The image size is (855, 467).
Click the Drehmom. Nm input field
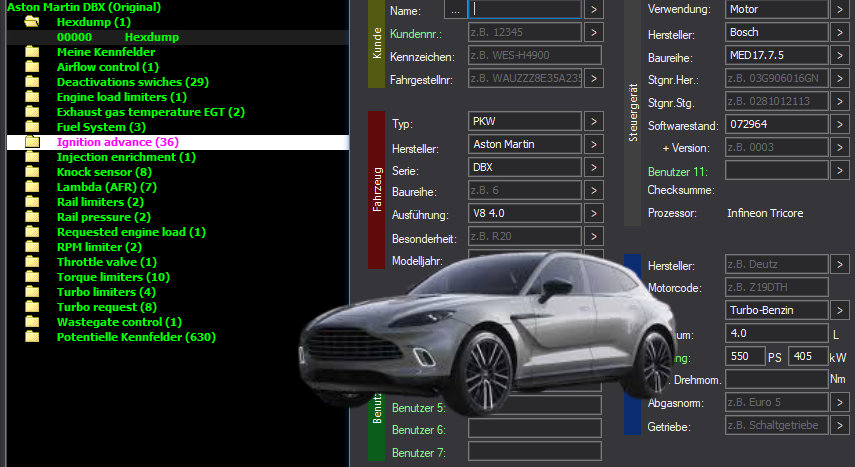pyautogui.click(x=776, y=379)
